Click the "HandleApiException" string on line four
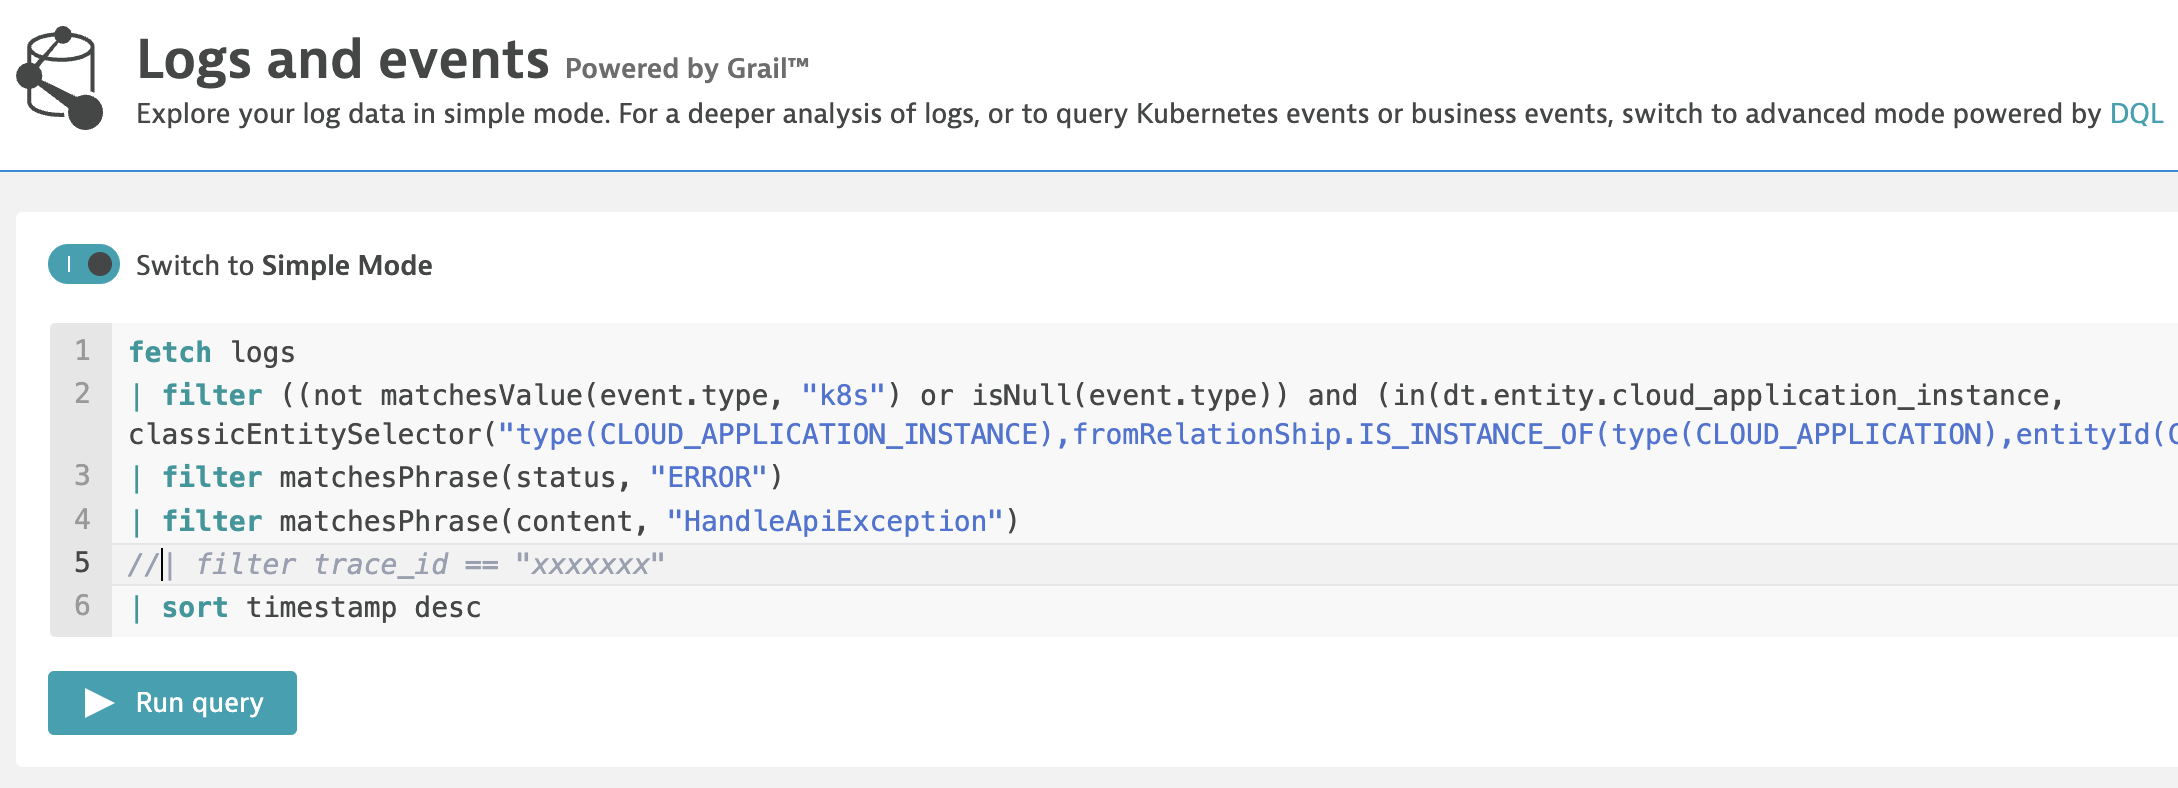The image size is (2178, 788). point(834,521)
